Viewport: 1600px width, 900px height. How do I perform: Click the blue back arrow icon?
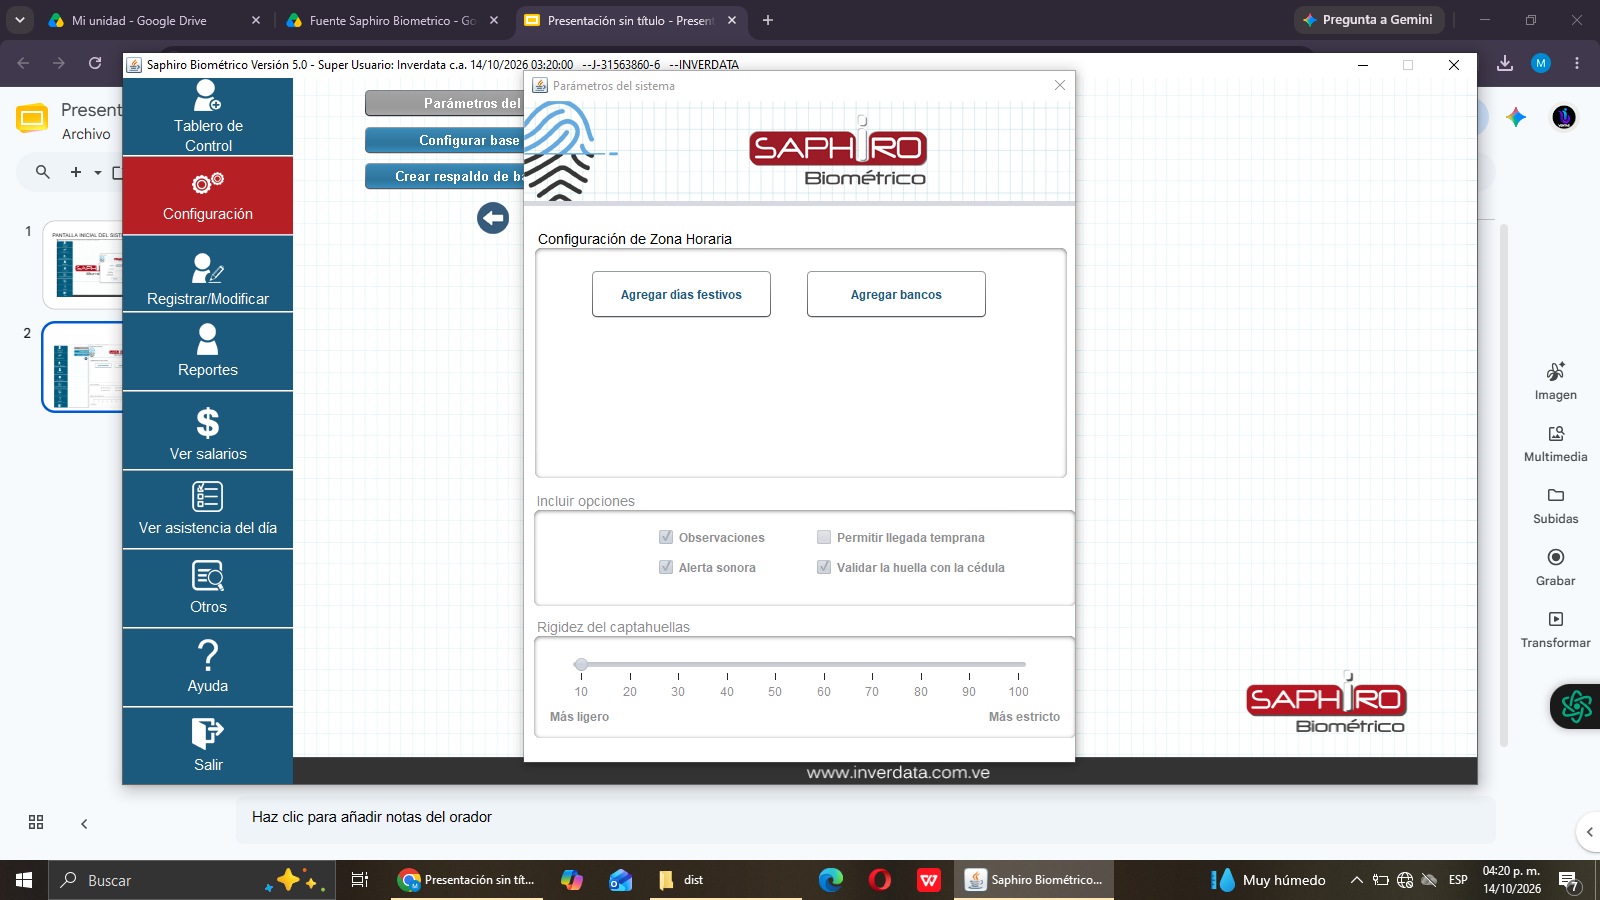493,218
